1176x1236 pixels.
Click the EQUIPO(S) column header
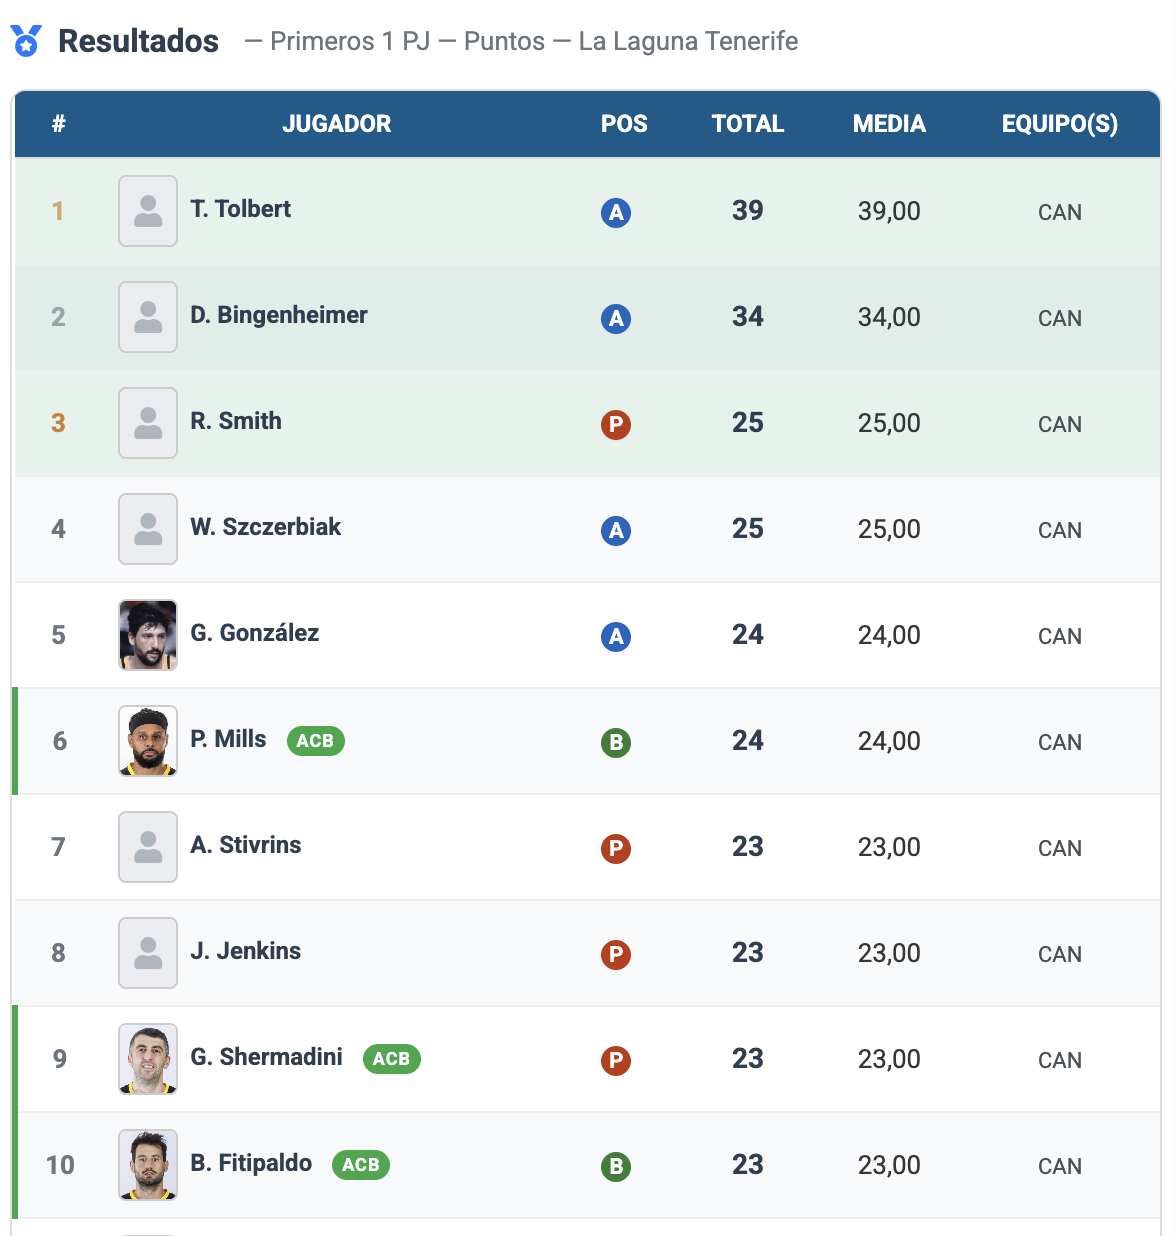click(1059, 124)
